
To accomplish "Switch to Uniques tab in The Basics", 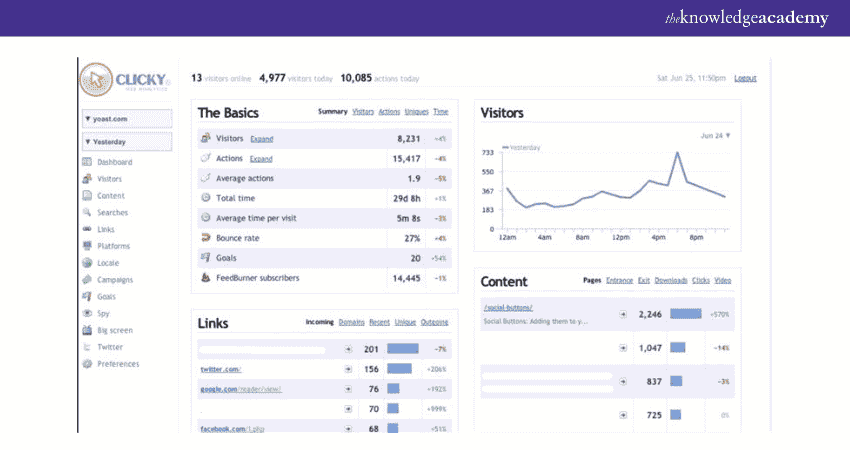I will (416, 112).
